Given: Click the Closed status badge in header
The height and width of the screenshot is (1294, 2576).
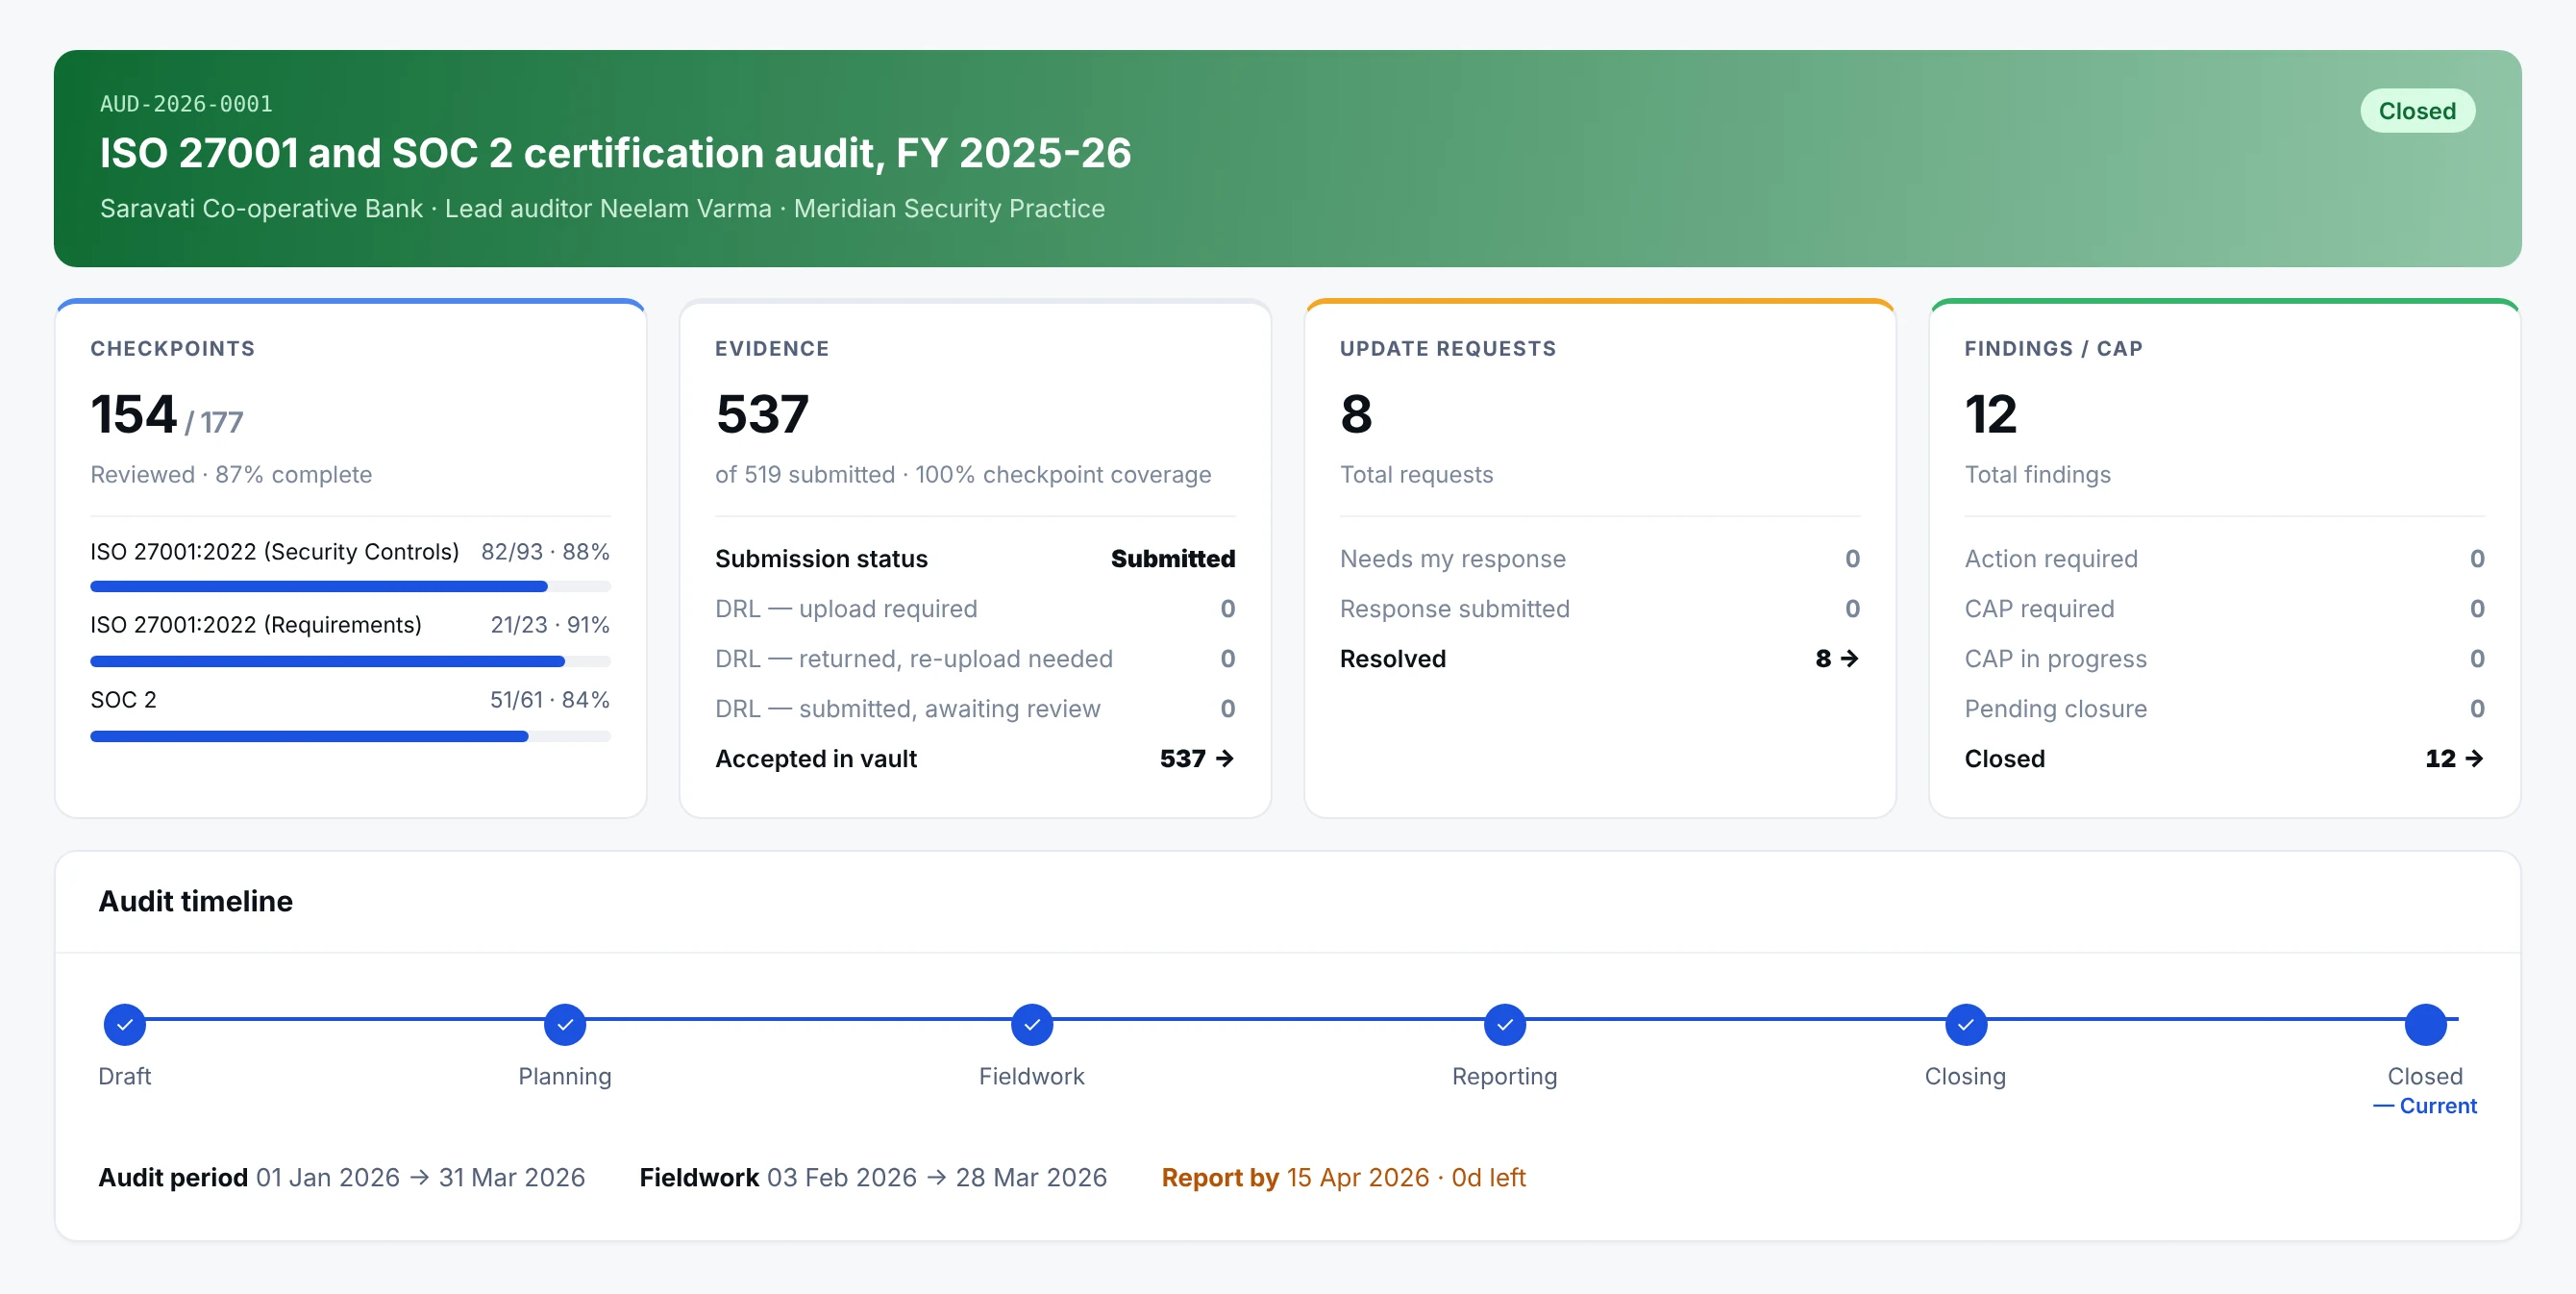Looking at the screenshot, I should click(2417, 111).
